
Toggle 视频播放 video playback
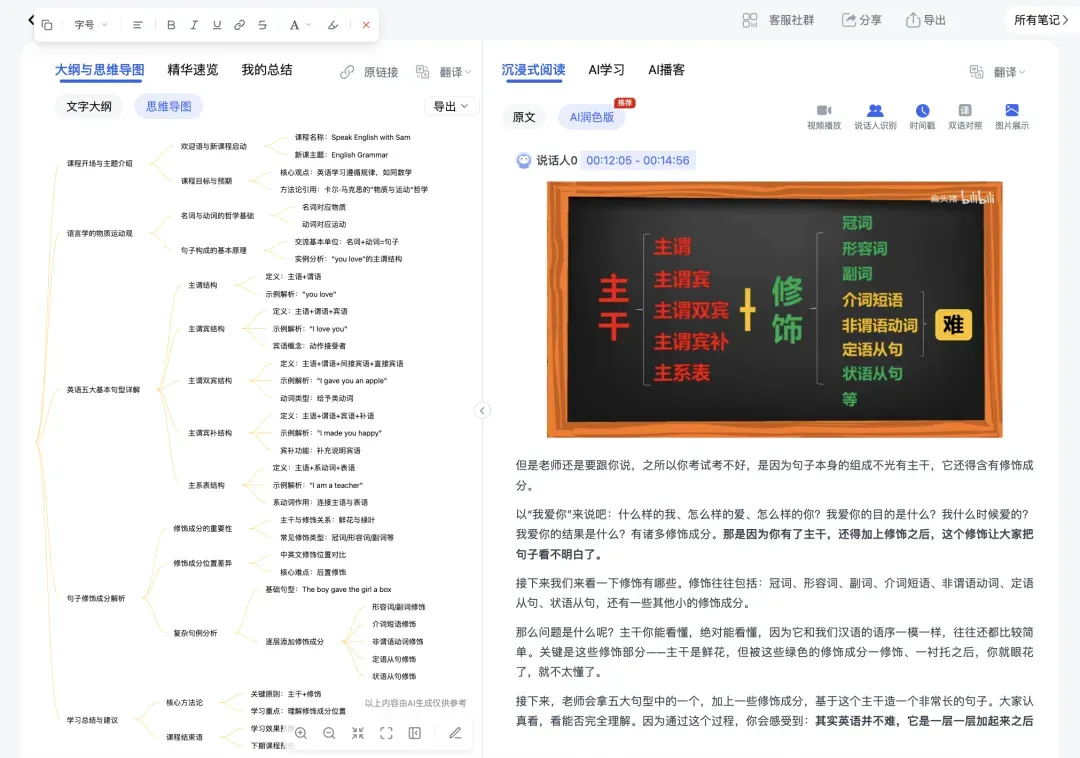[824, 116]
